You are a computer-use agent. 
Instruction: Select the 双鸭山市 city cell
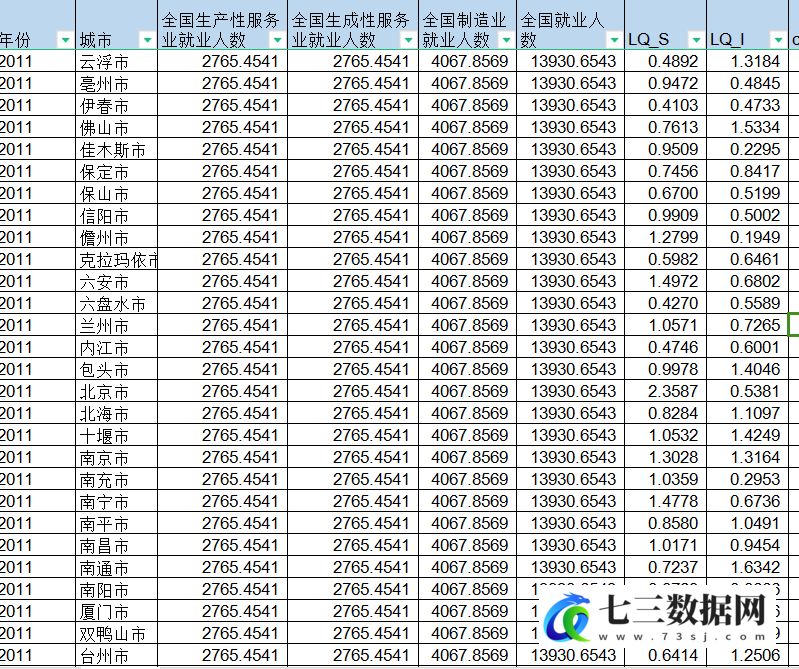pos(116,633)
